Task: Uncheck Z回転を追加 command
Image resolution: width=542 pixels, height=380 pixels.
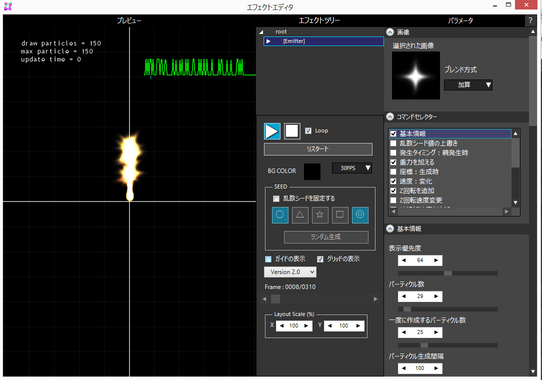Action: click(393, 191)
